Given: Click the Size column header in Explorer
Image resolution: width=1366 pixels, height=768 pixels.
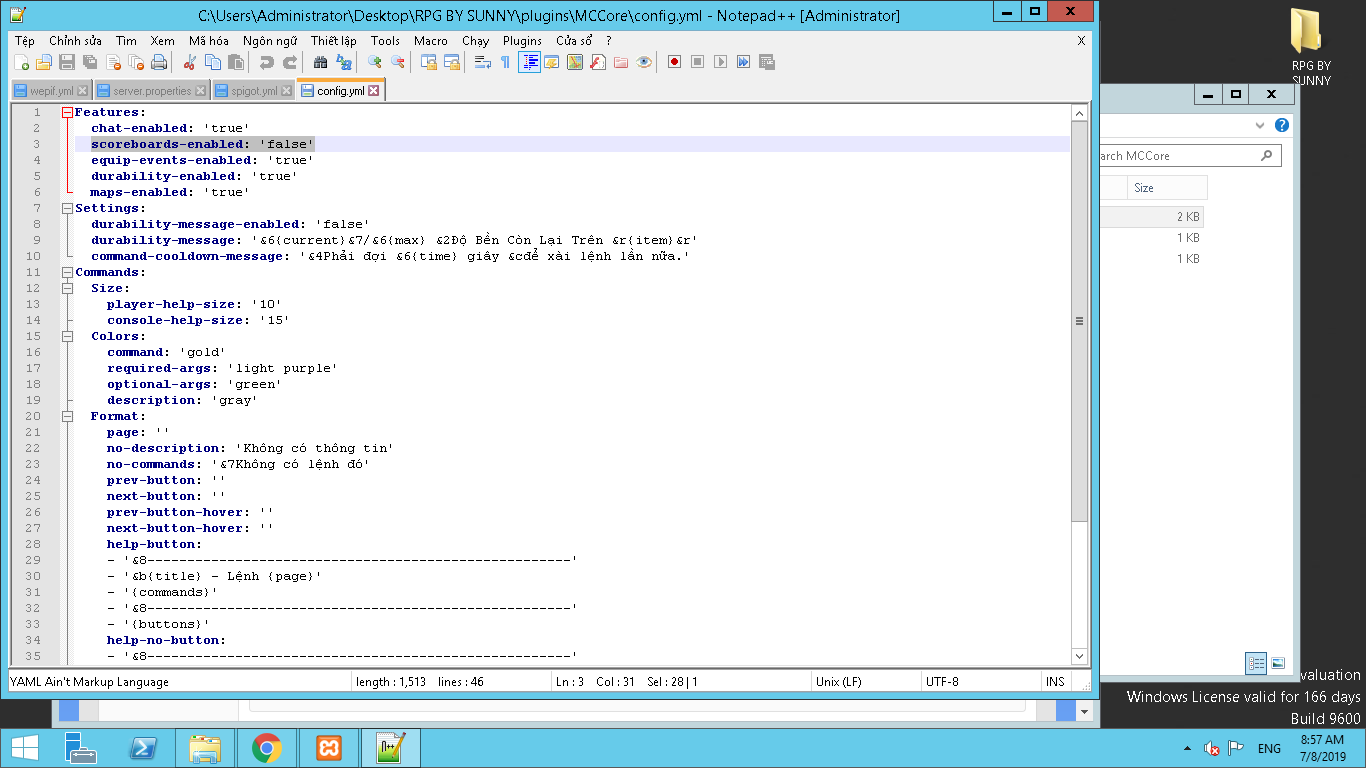Looking at the screenshot, I should click(x=1167, y=188).
